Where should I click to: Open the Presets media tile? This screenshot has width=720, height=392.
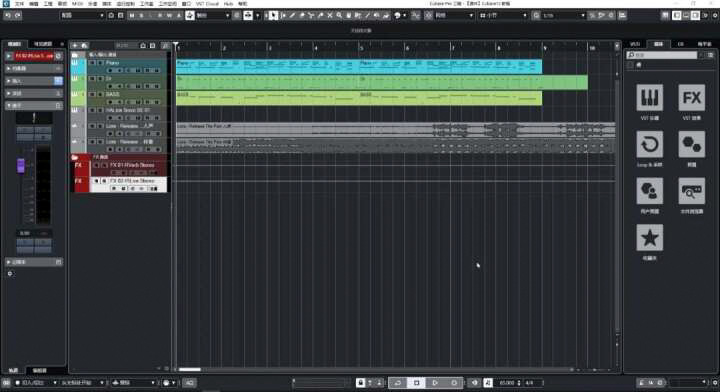pos(692,144)
